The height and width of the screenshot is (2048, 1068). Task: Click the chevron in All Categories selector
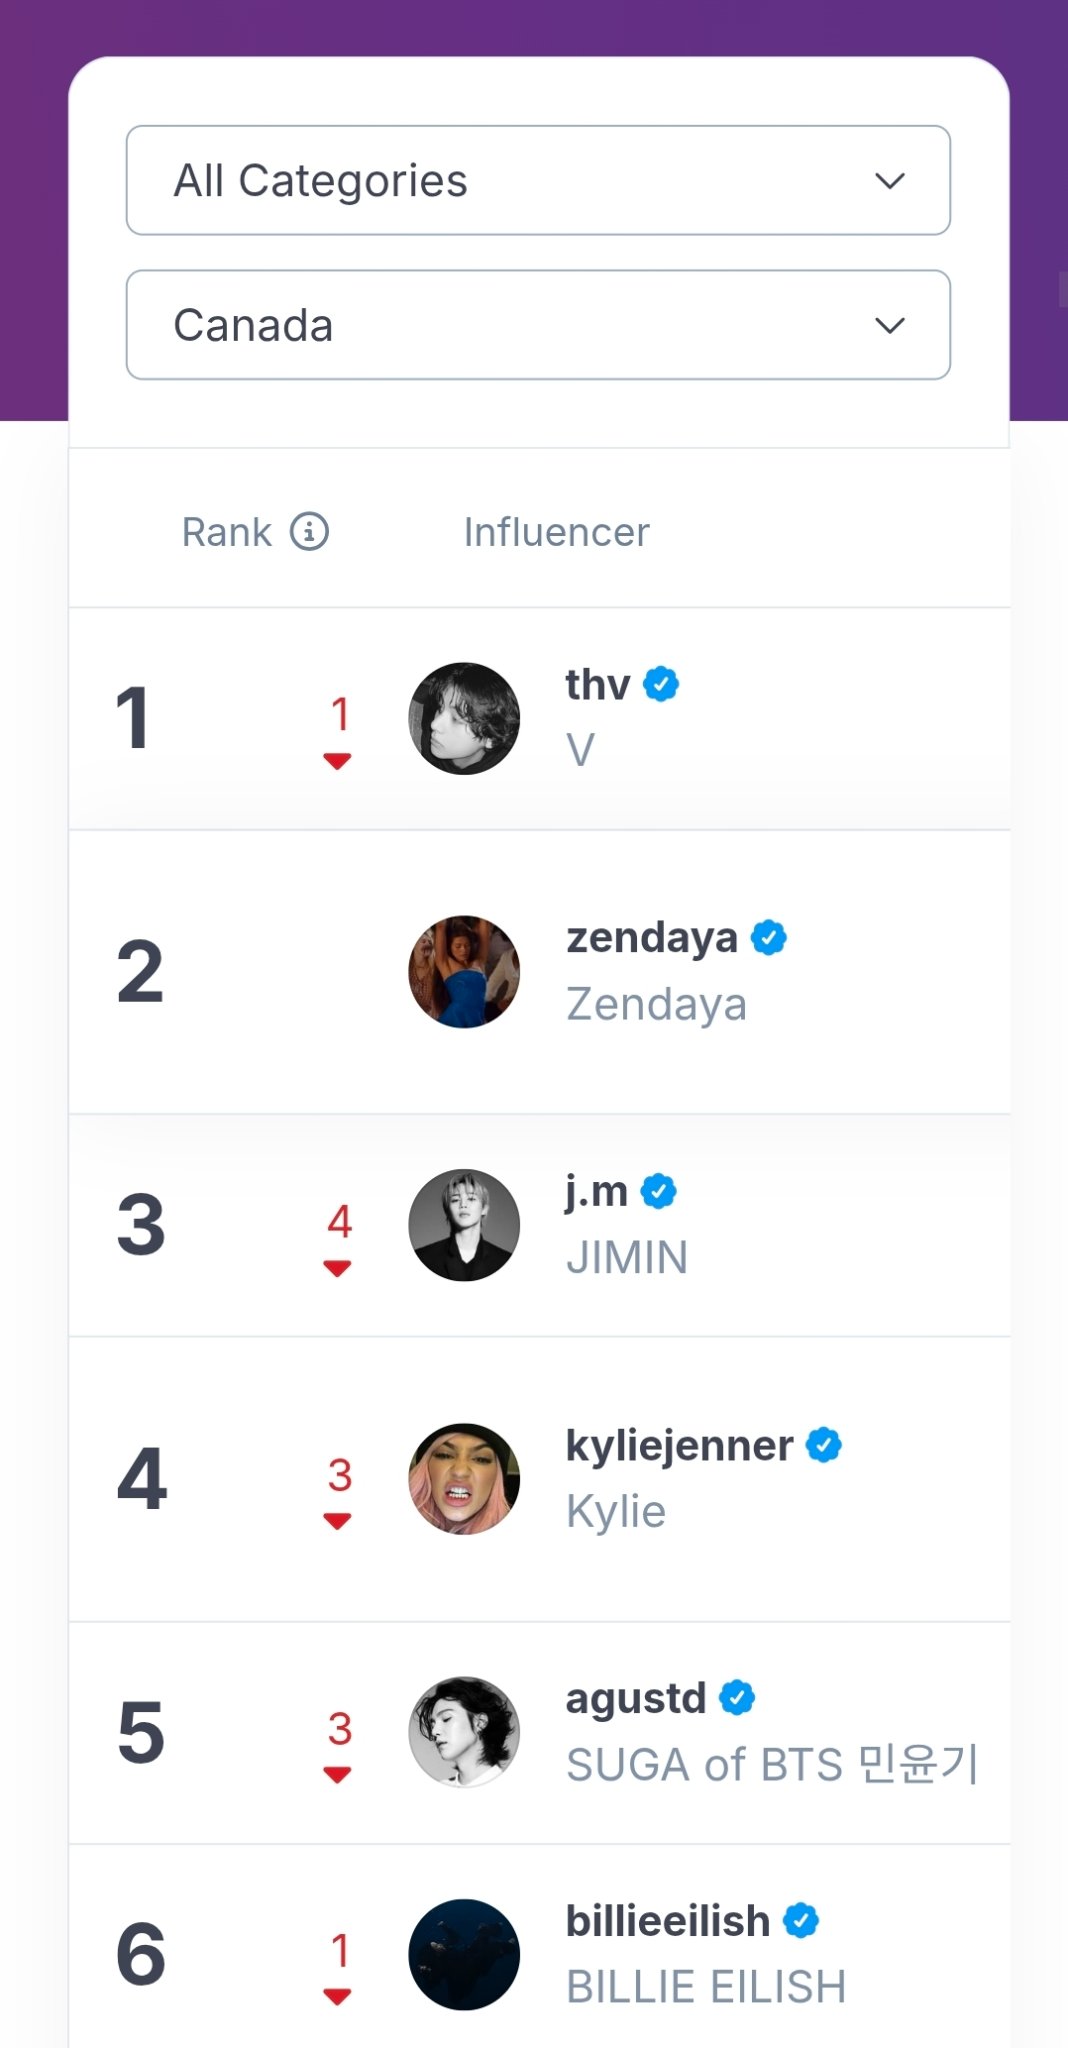point(889,181)
